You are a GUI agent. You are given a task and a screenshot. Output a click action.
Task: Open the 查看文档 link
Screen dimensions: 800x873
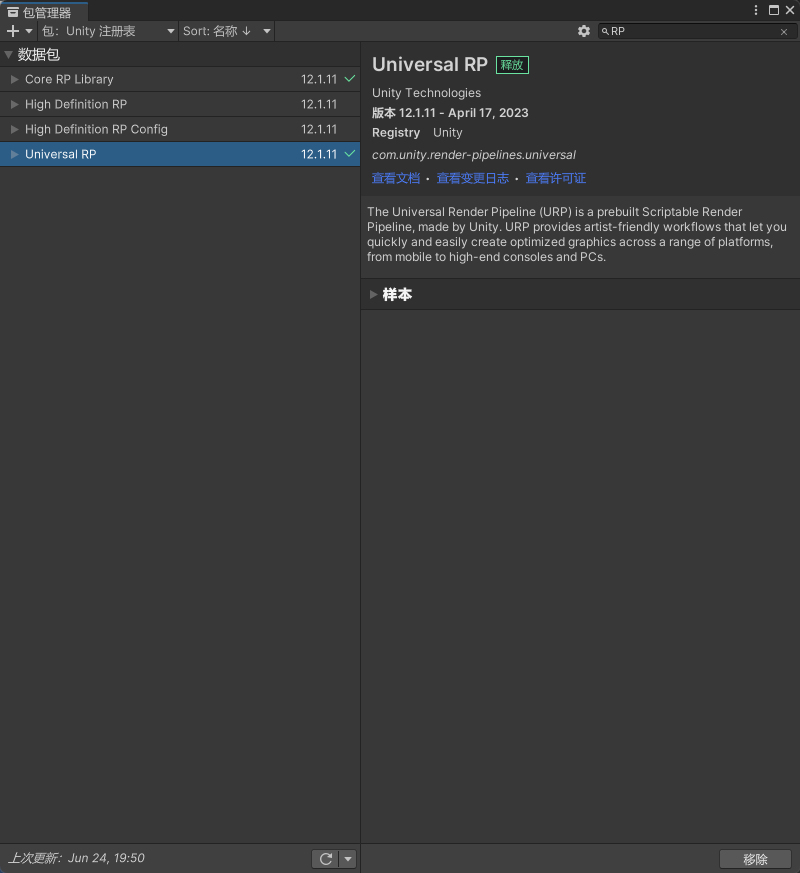pos(396,178)
